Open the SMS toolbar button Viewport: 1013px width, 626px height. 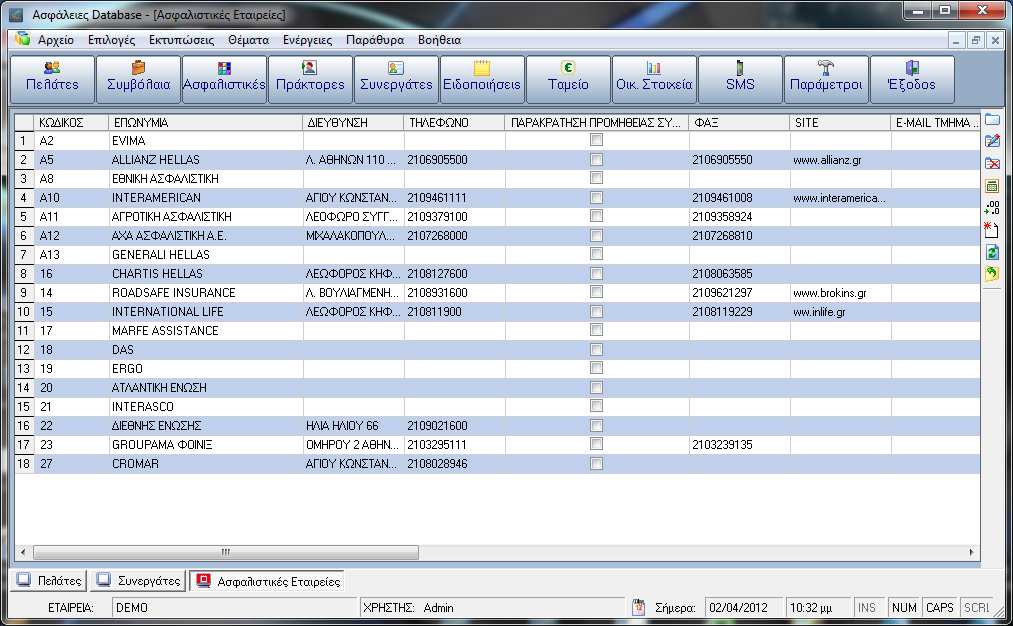click(740, 79)
